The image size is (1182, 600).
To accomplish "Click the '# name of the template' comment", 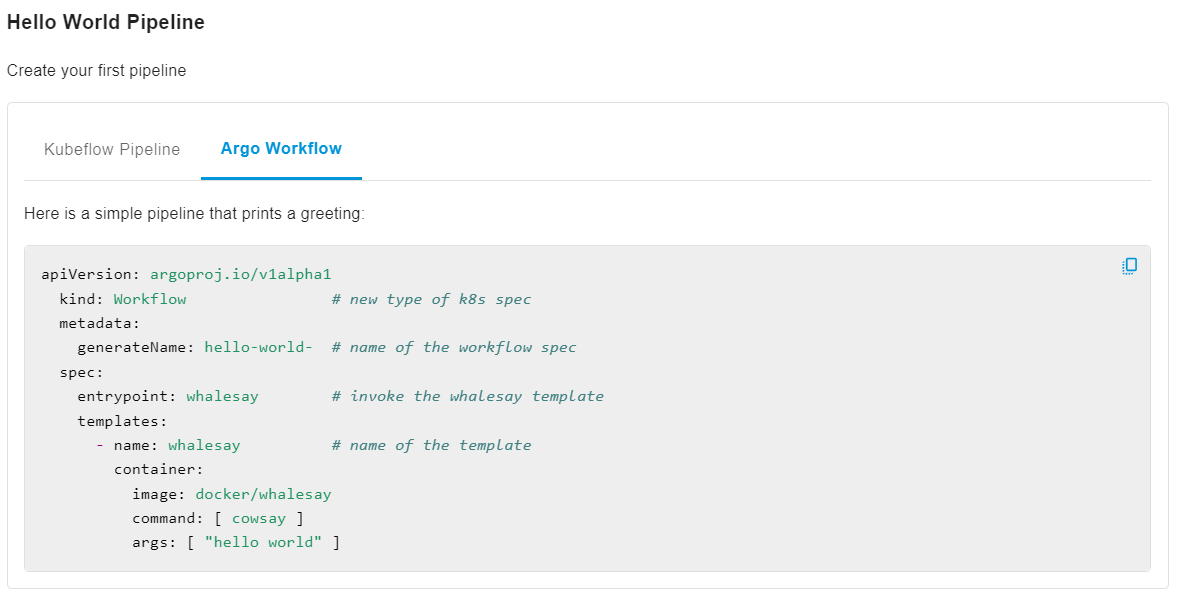I will tap(431, 445).
